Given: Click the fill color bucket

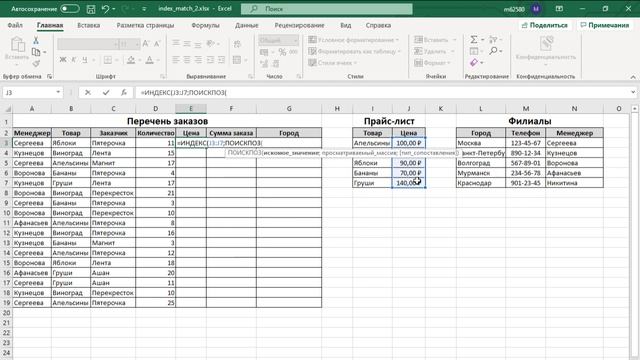Looking at the screenshot, I should [x=131, y=60].
